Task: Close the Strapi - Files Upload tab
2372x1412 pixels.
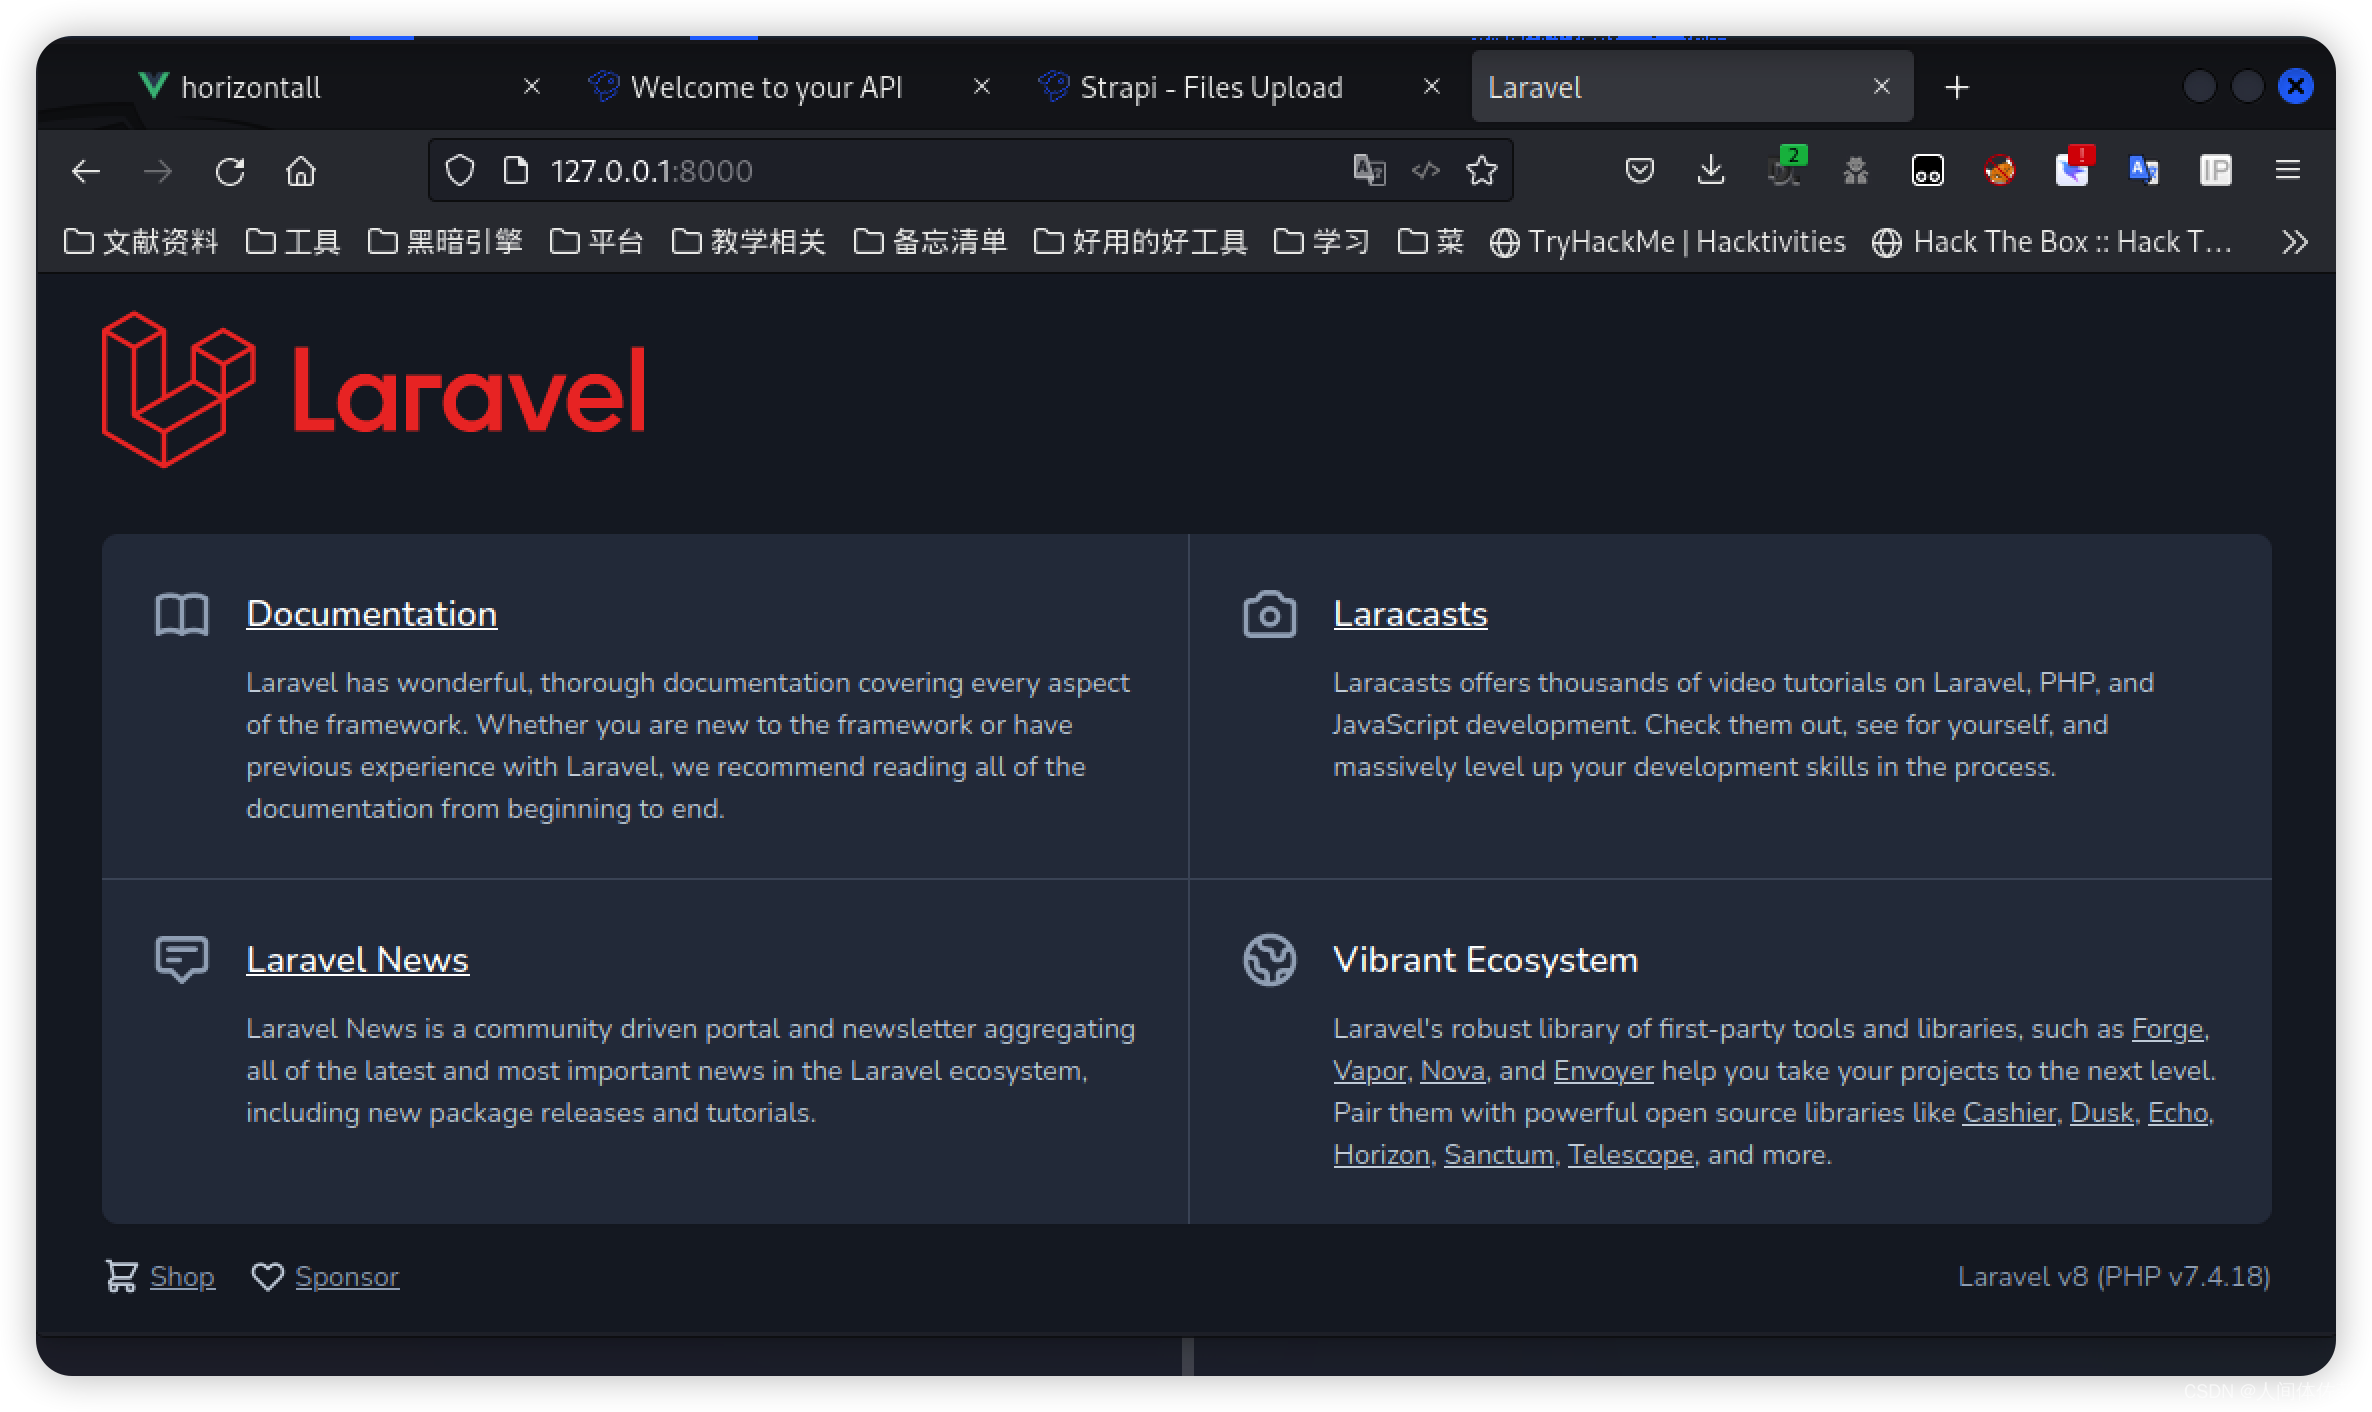Action: point(1432,87)
